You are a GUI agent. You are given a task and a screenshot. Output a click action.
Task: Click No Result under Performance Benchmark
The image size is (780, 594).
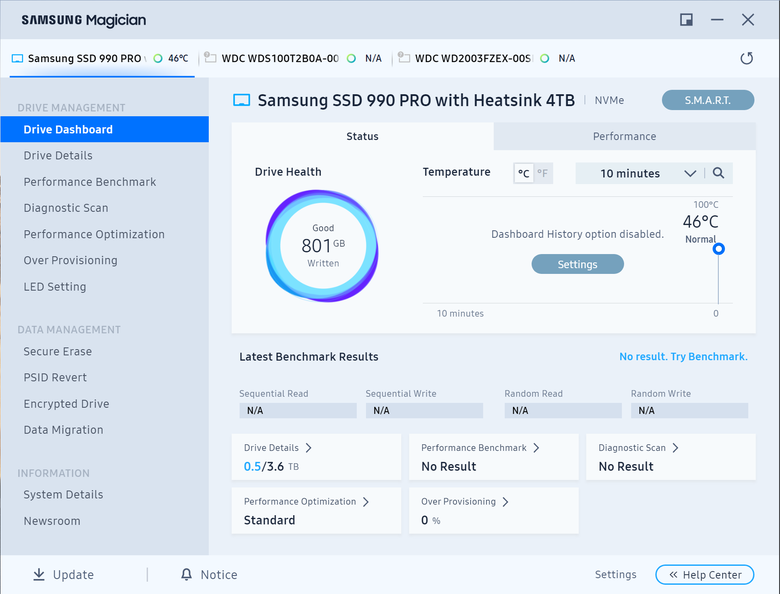[x=449, y=467]
